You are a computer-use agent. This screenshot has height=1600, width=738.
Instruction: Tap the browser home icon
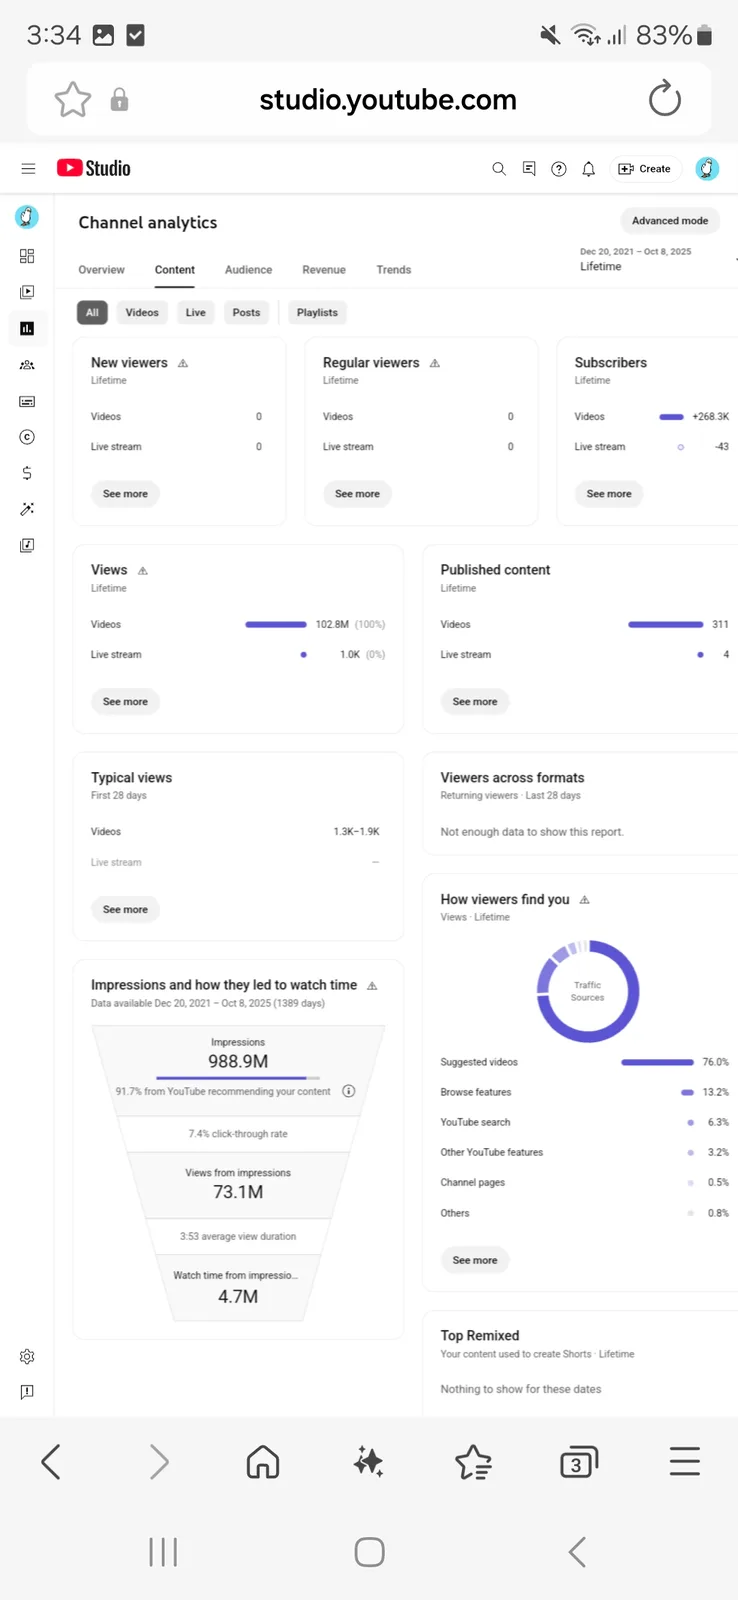pyautogui.click(x=263, y=1462)
